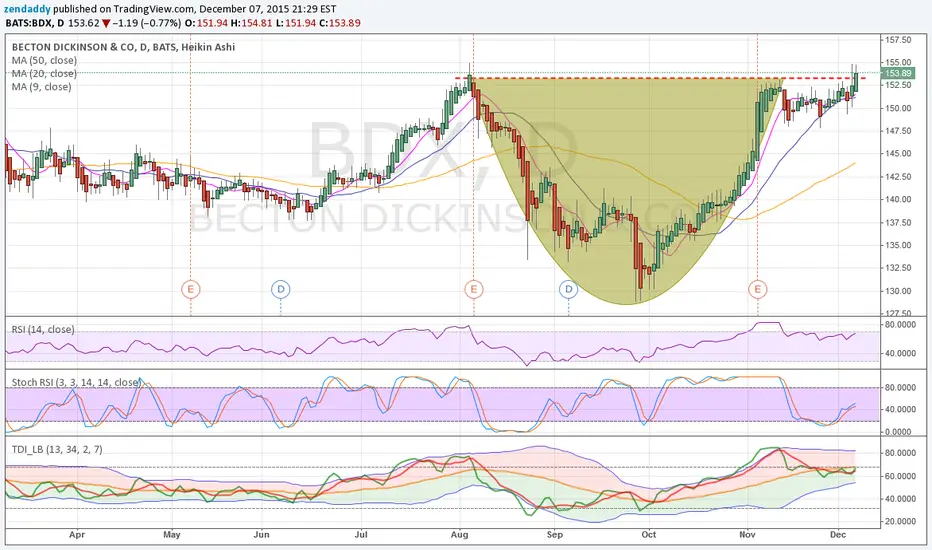The height and width of the screenshot is (550, 932).
Task: Click the 157.50 price axis label
Action: tap(898, 40)
